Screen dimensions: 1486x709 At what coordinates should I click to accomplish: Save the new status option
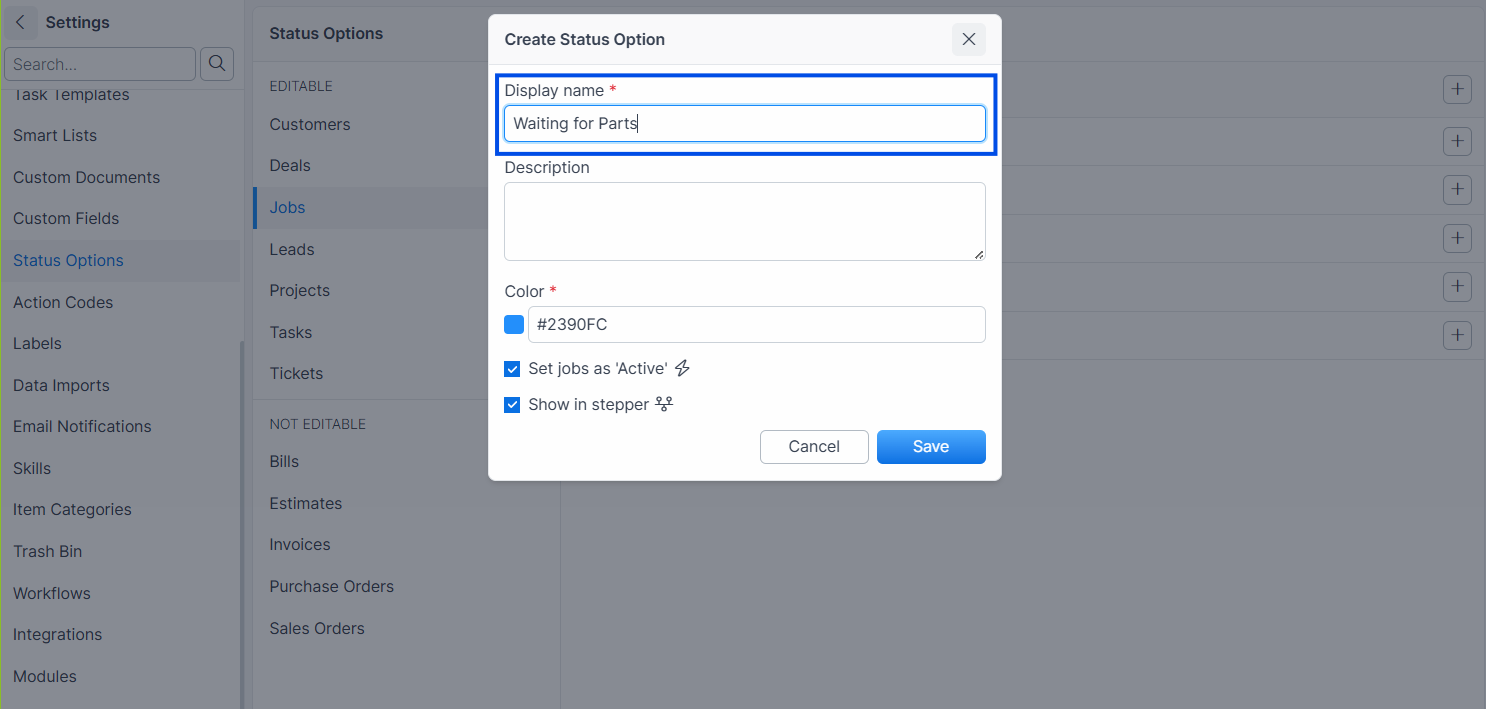931,447
